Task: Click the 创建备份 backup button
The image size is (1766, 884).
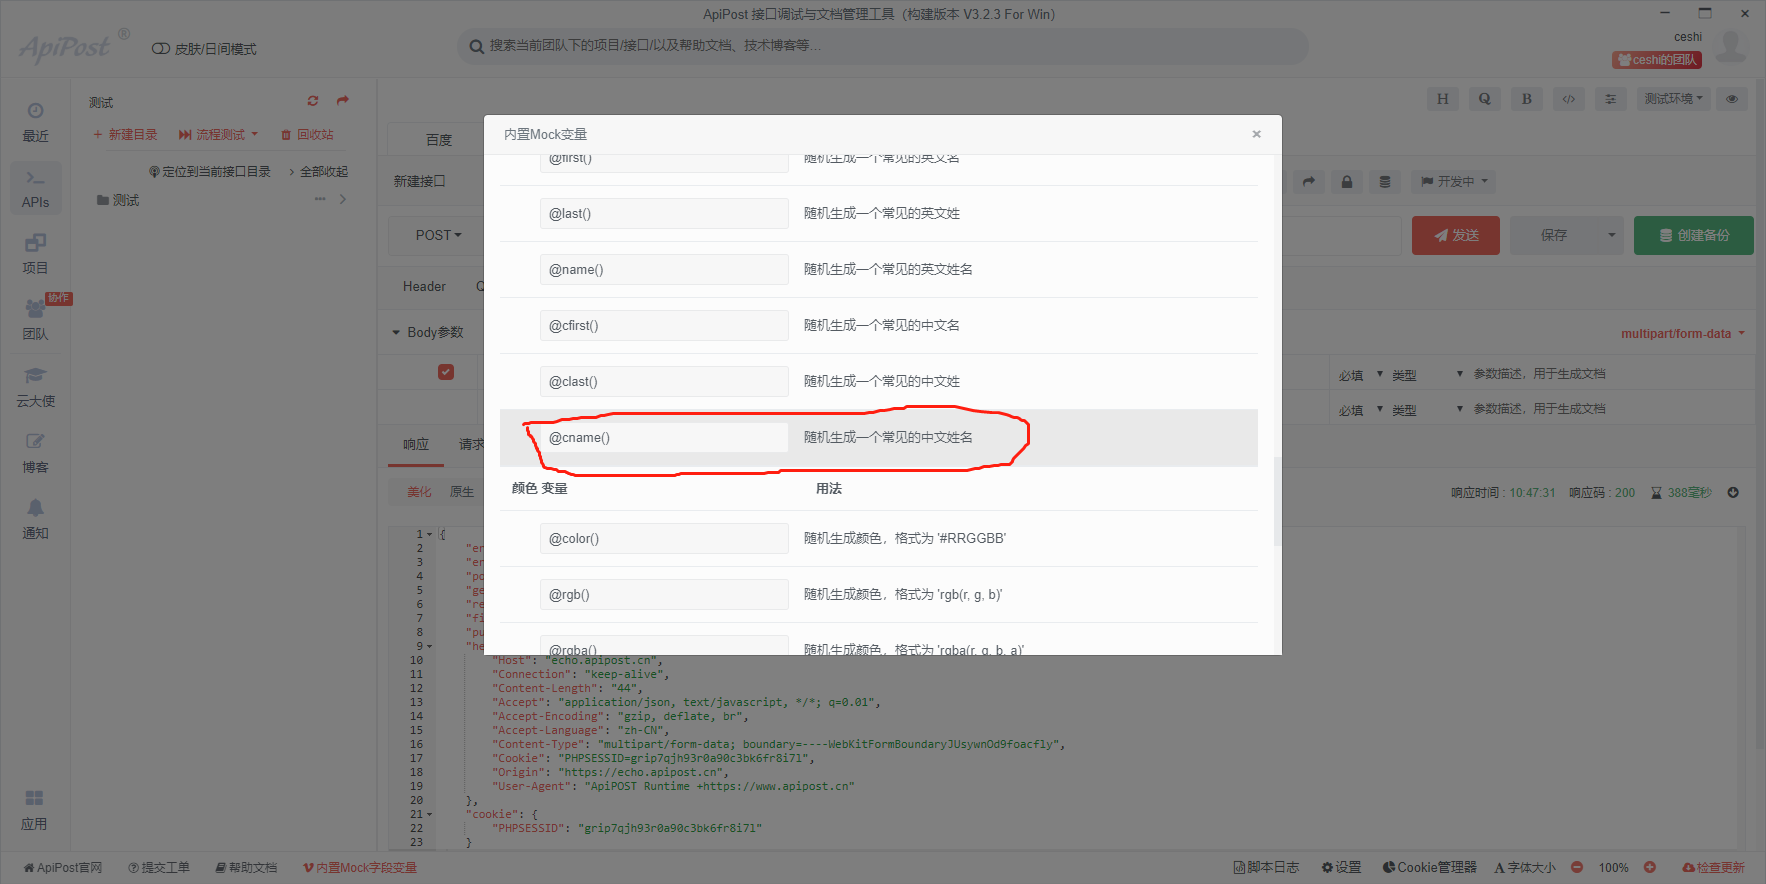Action: click(x=1694, y=235)
